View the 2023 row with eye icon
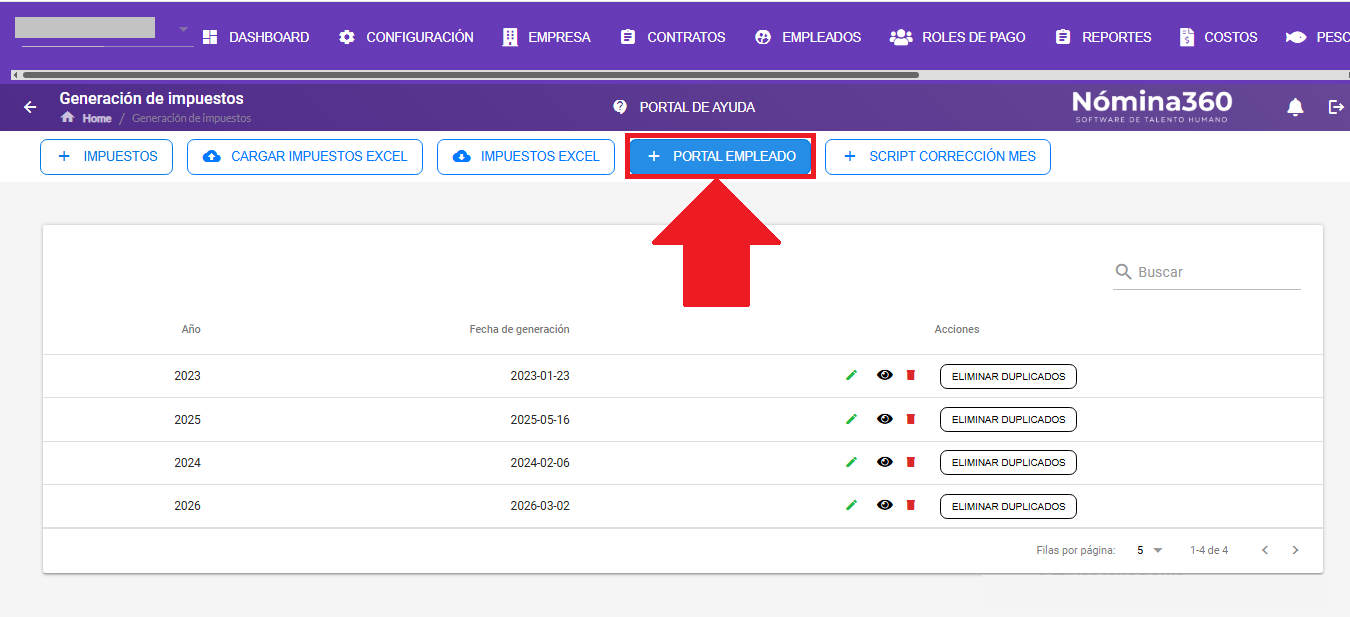The image size is (1350, 617). click(884, 375)
